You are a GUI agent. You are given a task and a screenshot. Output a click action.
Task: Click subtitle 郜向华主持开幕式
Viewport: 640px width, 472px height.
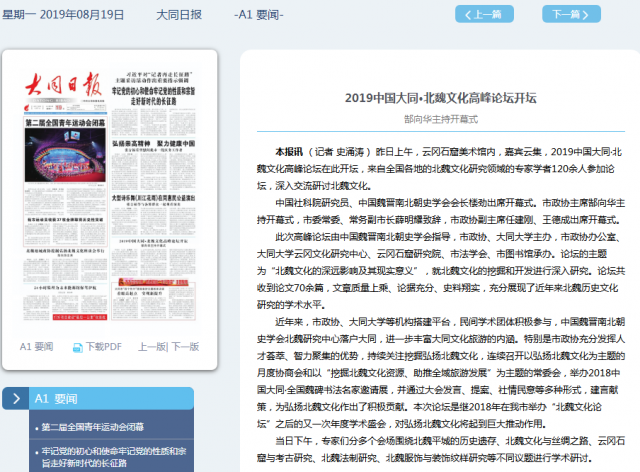[x=441, y=119]
